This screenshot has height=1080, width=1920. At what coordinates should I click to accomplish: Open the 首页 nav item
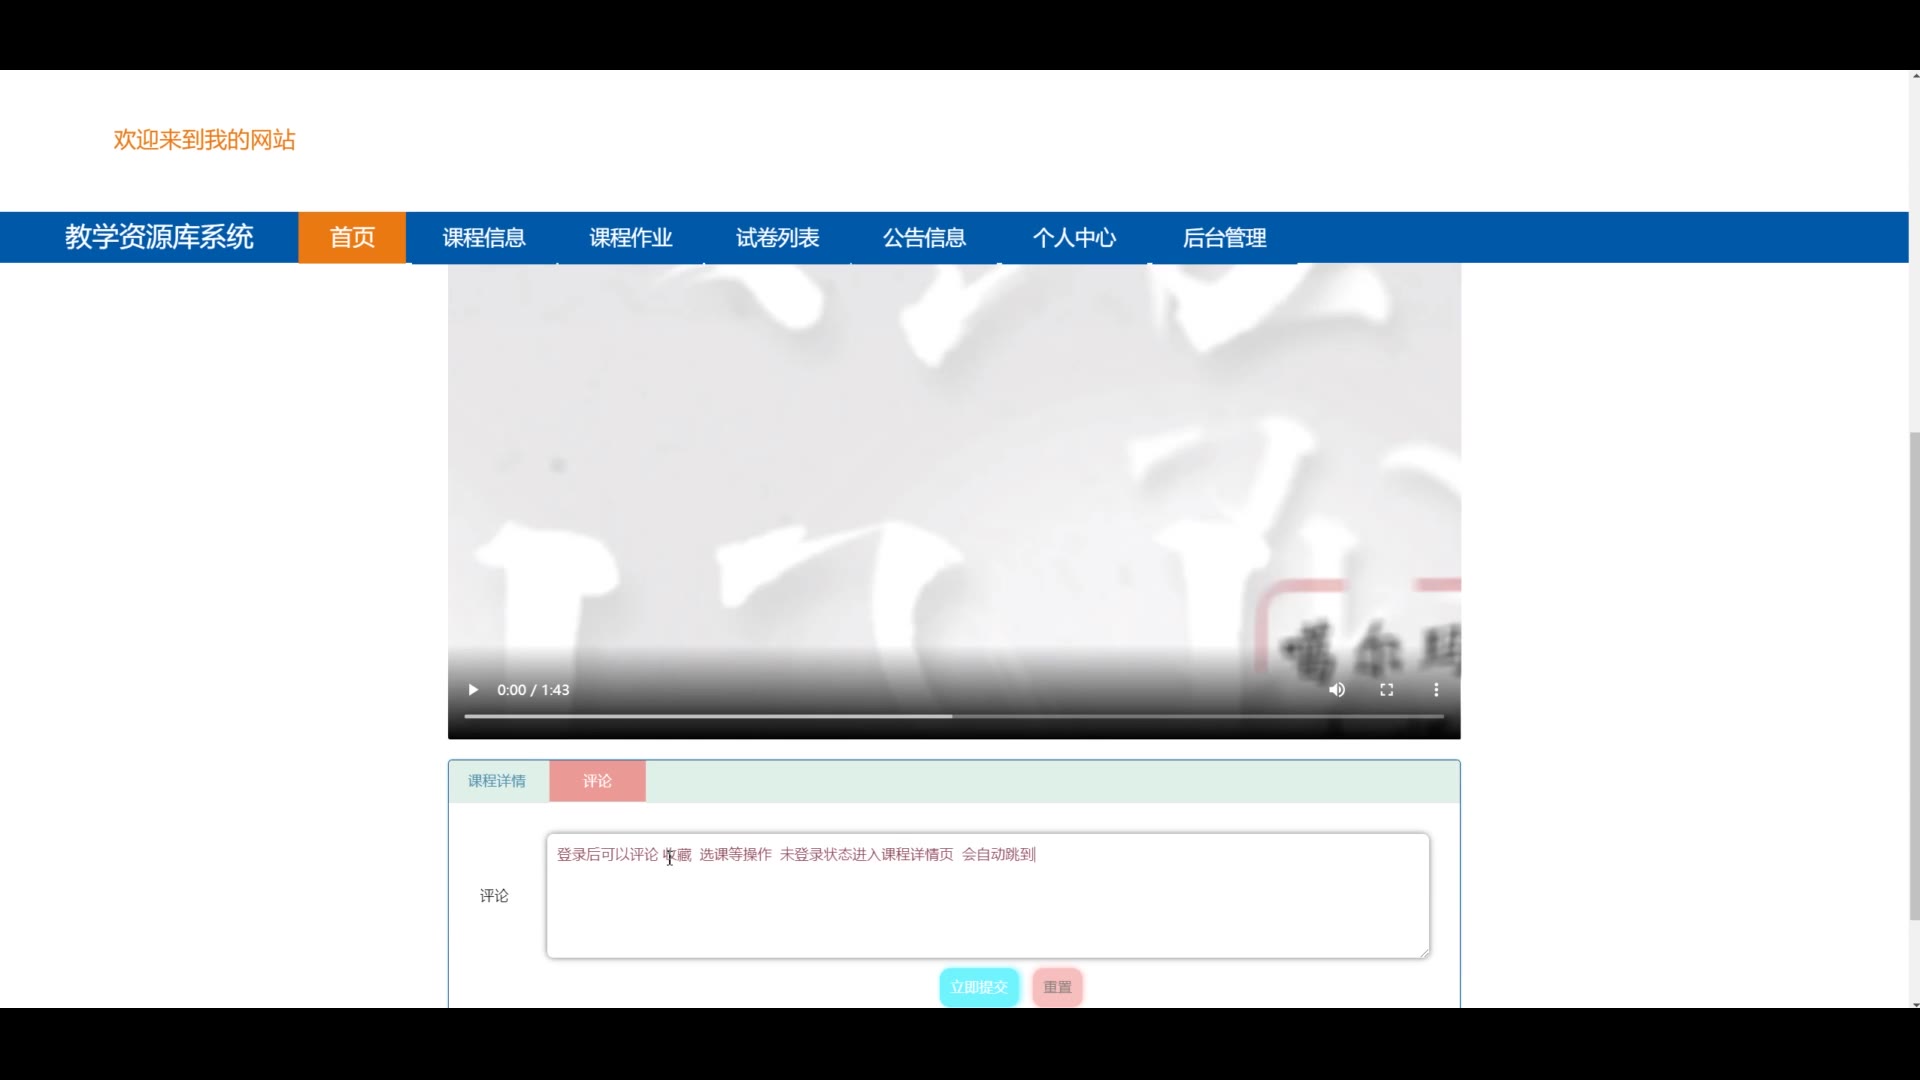coord(352,238)
